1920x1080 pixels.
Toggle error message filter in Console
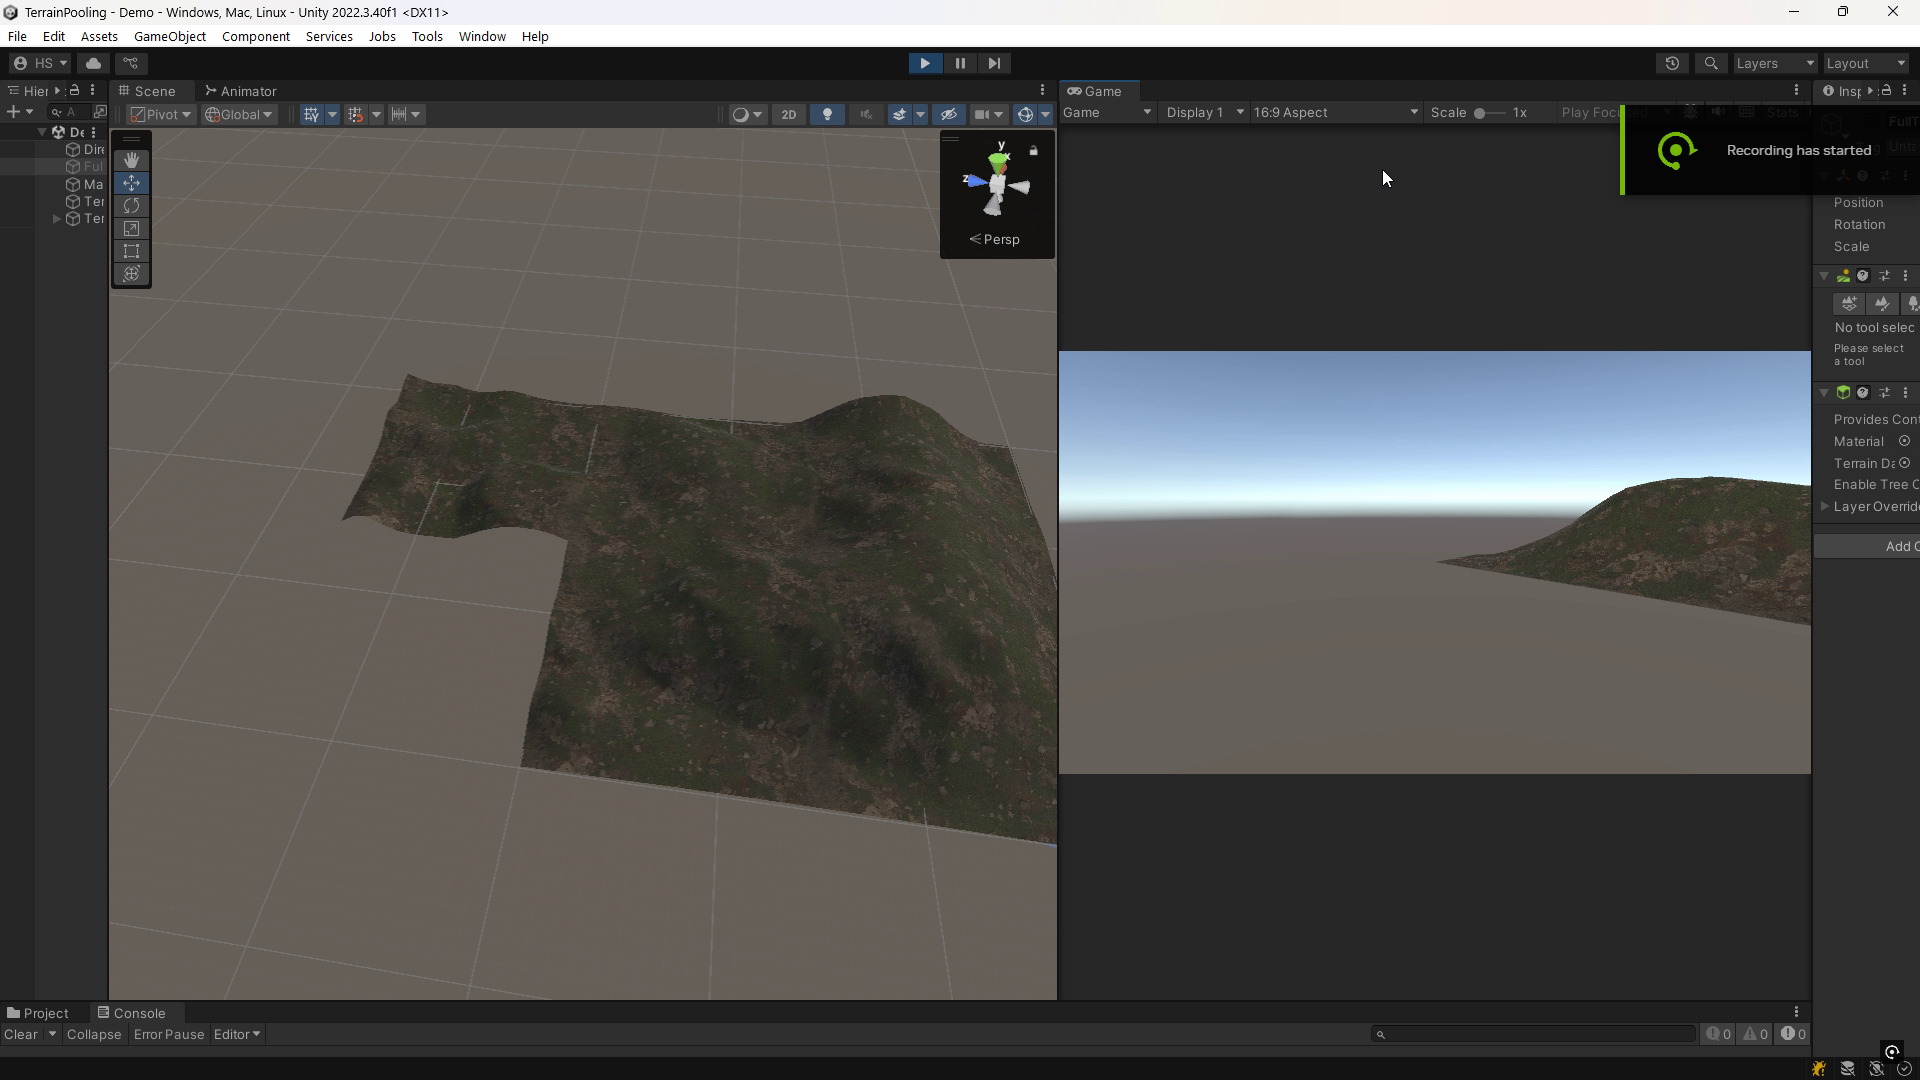pos(1793,1034)
